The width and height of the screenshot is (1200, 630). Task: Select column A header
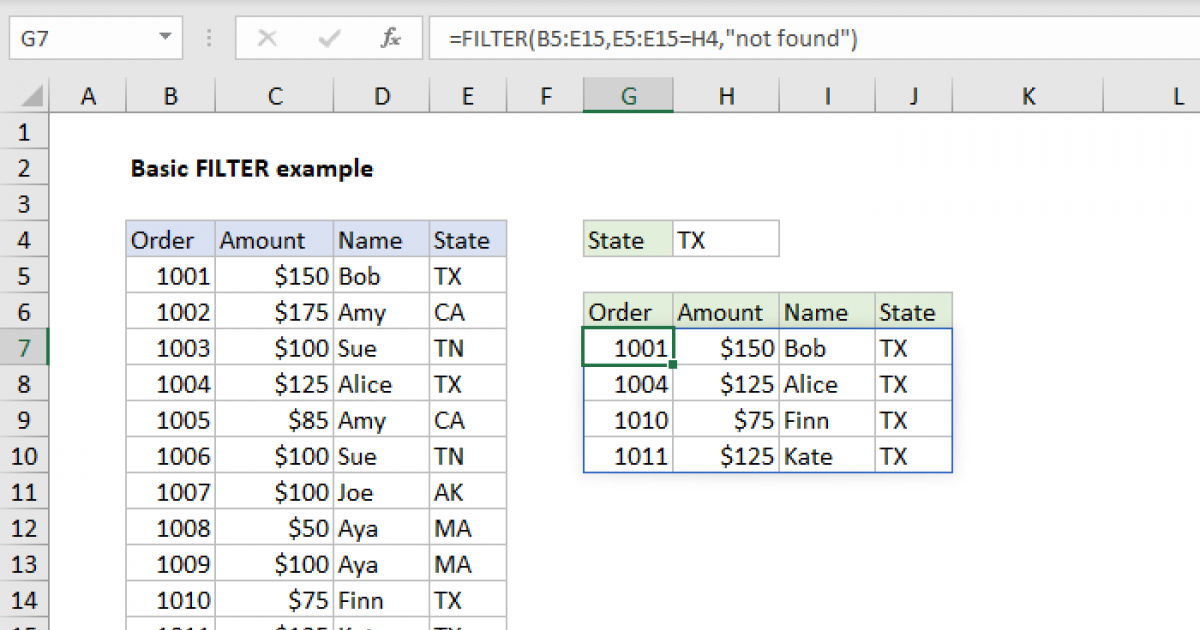click(88, 96)
